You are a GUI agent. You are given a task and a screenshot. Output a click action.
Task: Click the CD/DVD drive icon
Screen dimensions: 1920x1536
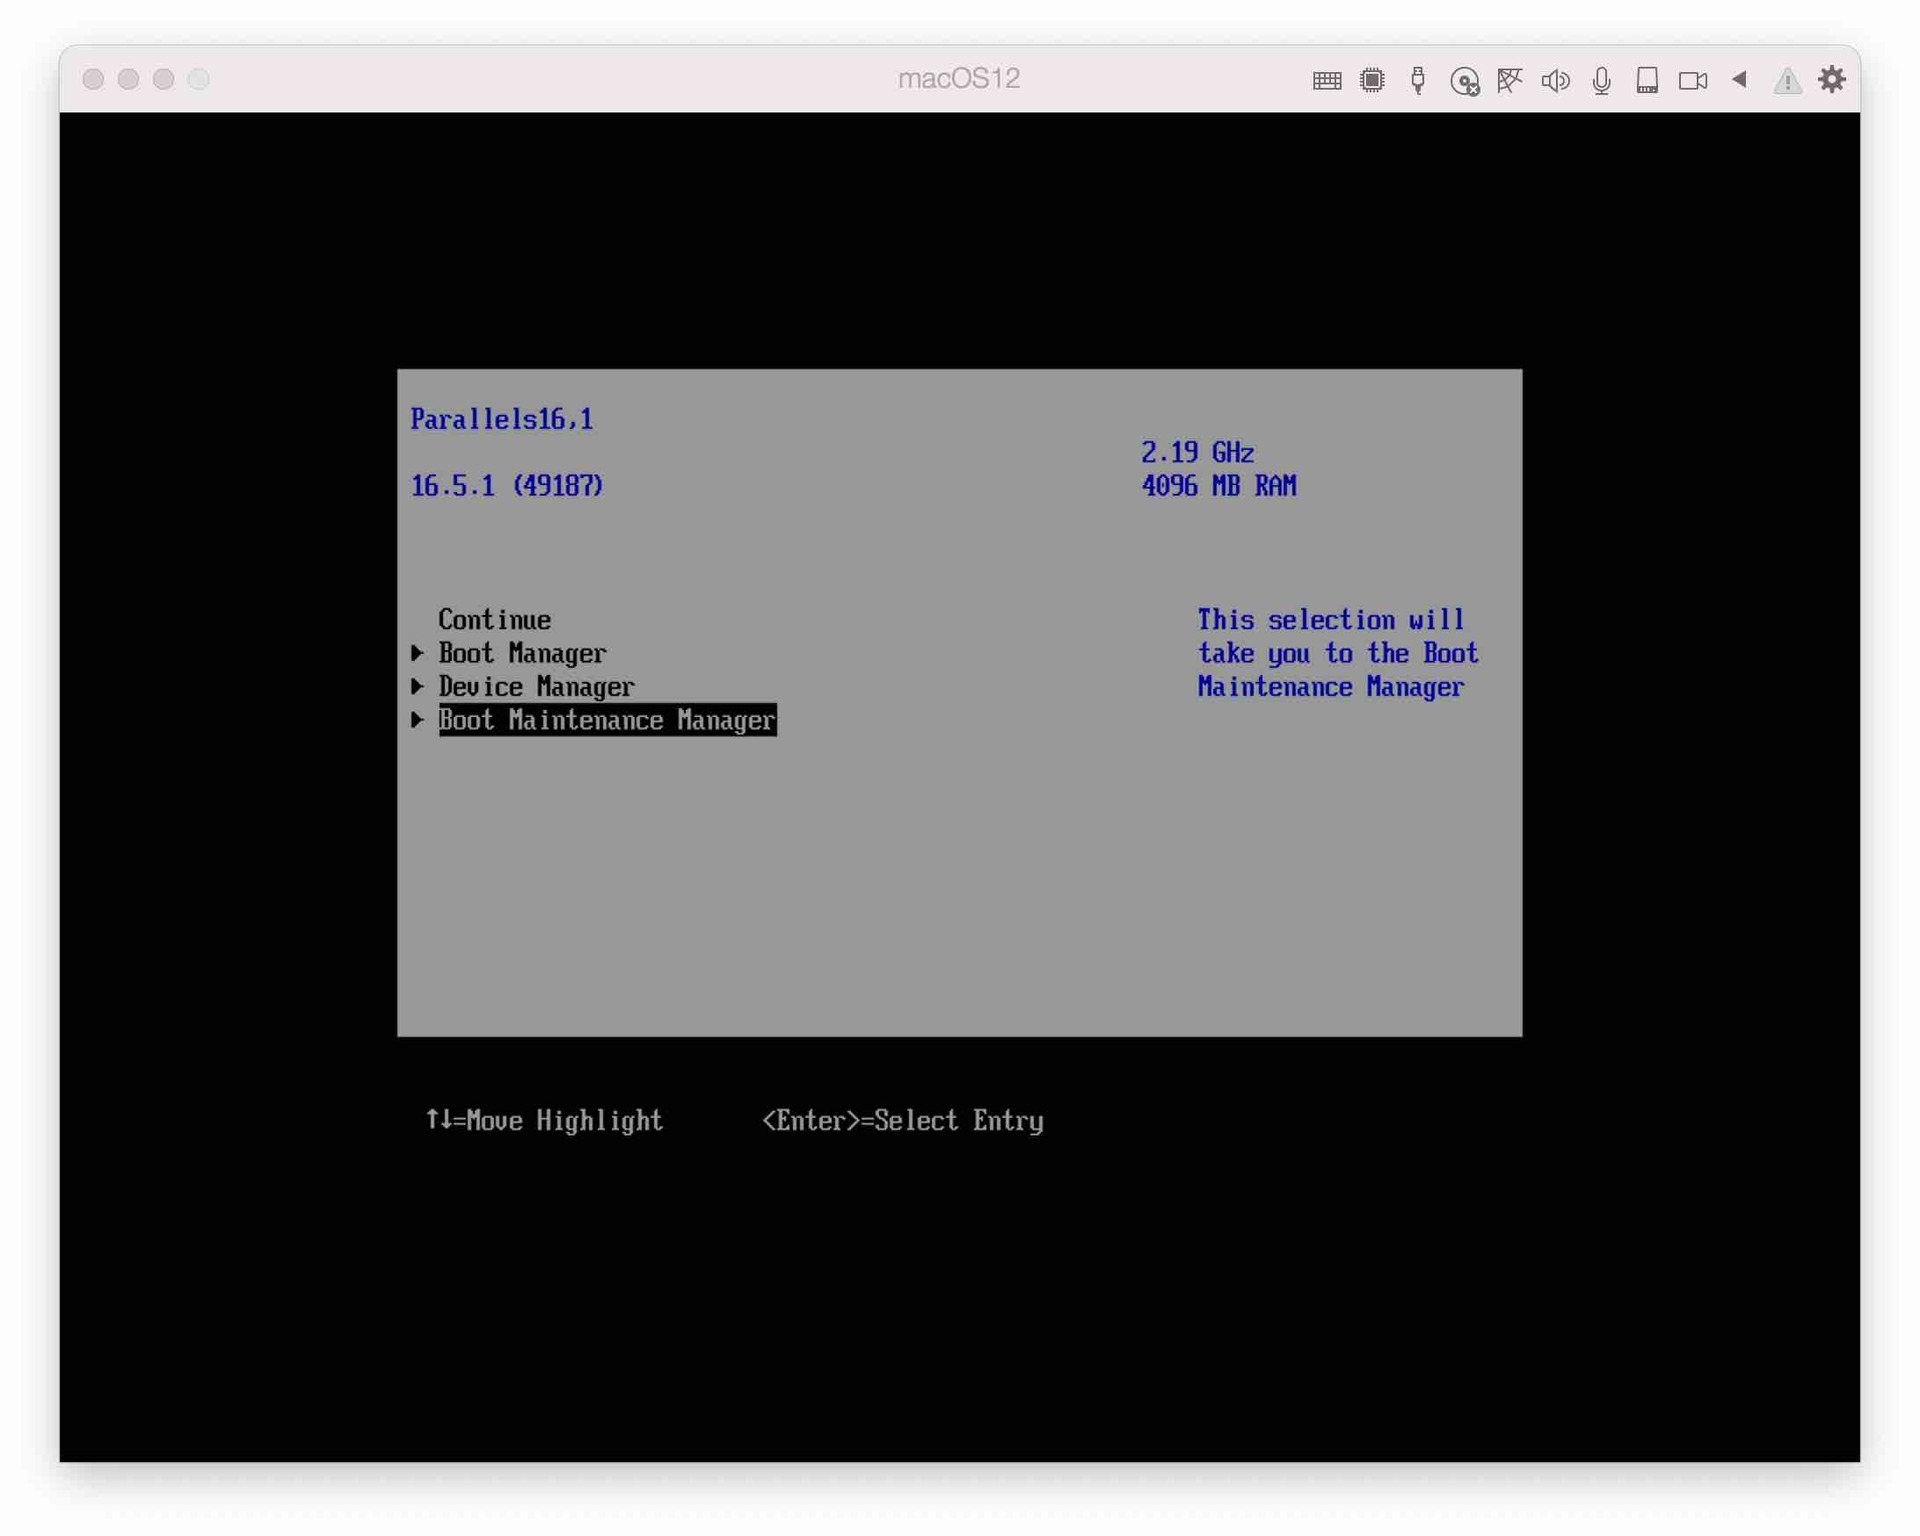[x=1464, y=81]
